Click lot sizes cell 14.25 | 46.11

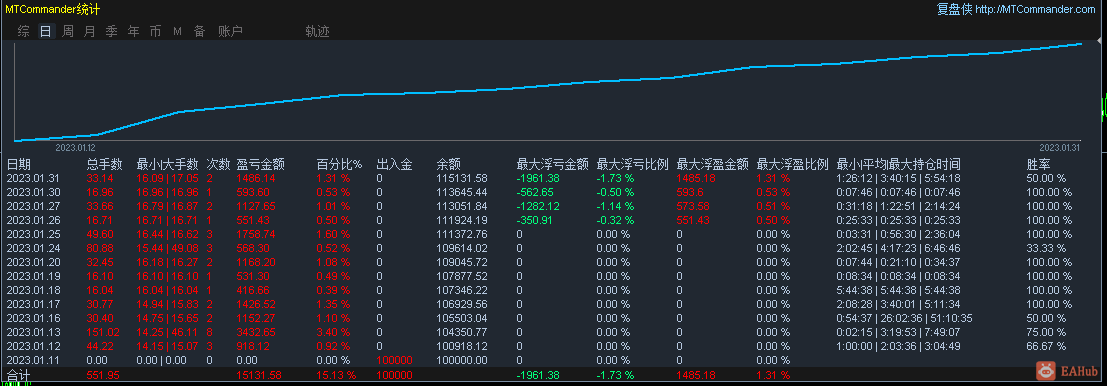point(167,332)
